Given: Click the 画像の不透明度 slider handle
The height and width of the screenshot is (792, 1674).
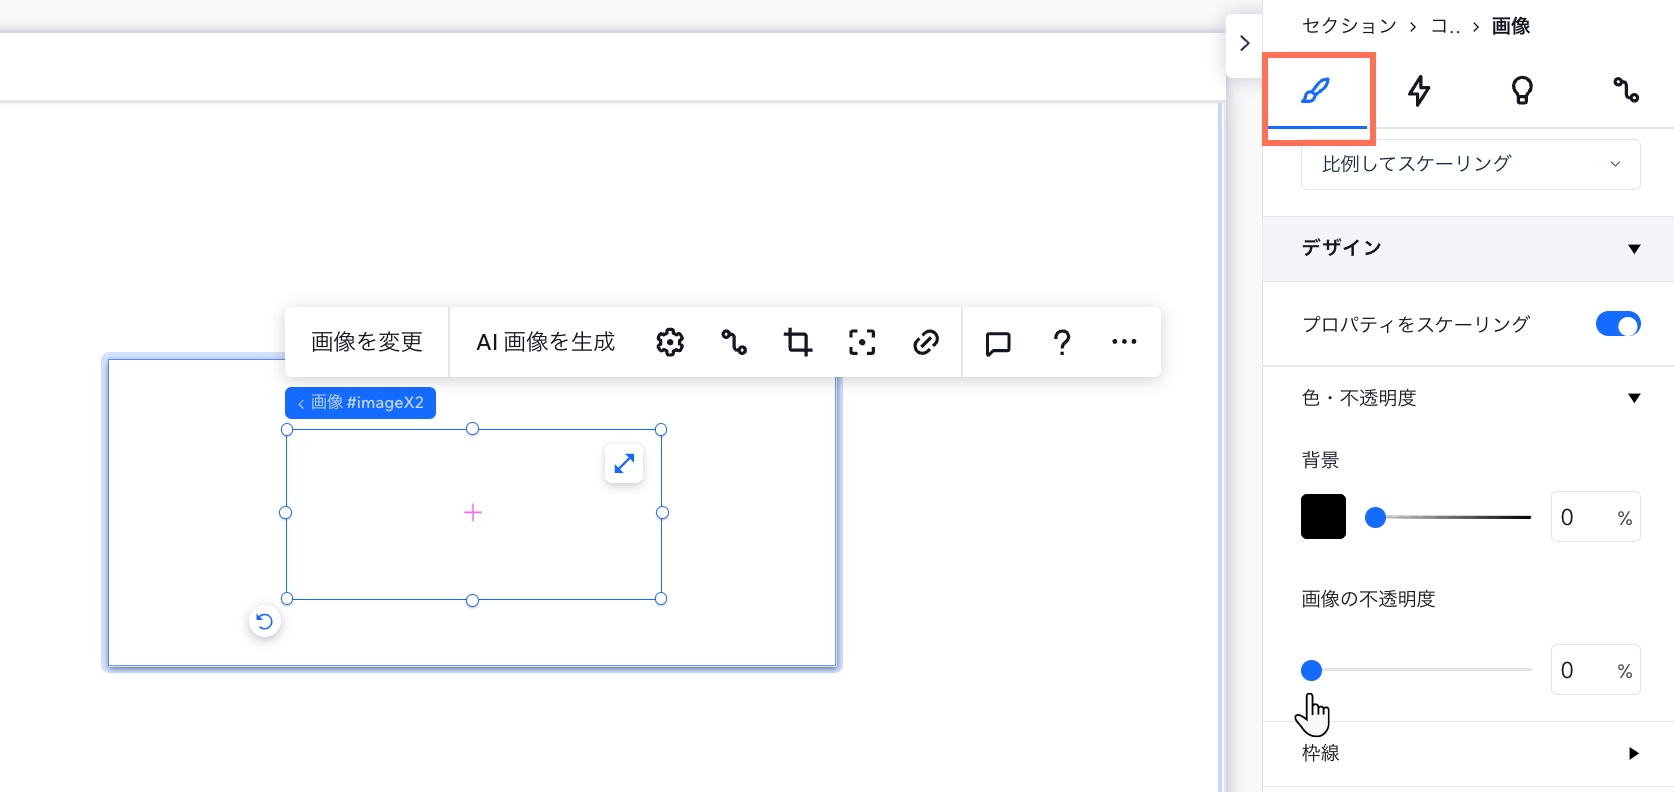Looking at the screenshot, I should tap(1311, 670).
